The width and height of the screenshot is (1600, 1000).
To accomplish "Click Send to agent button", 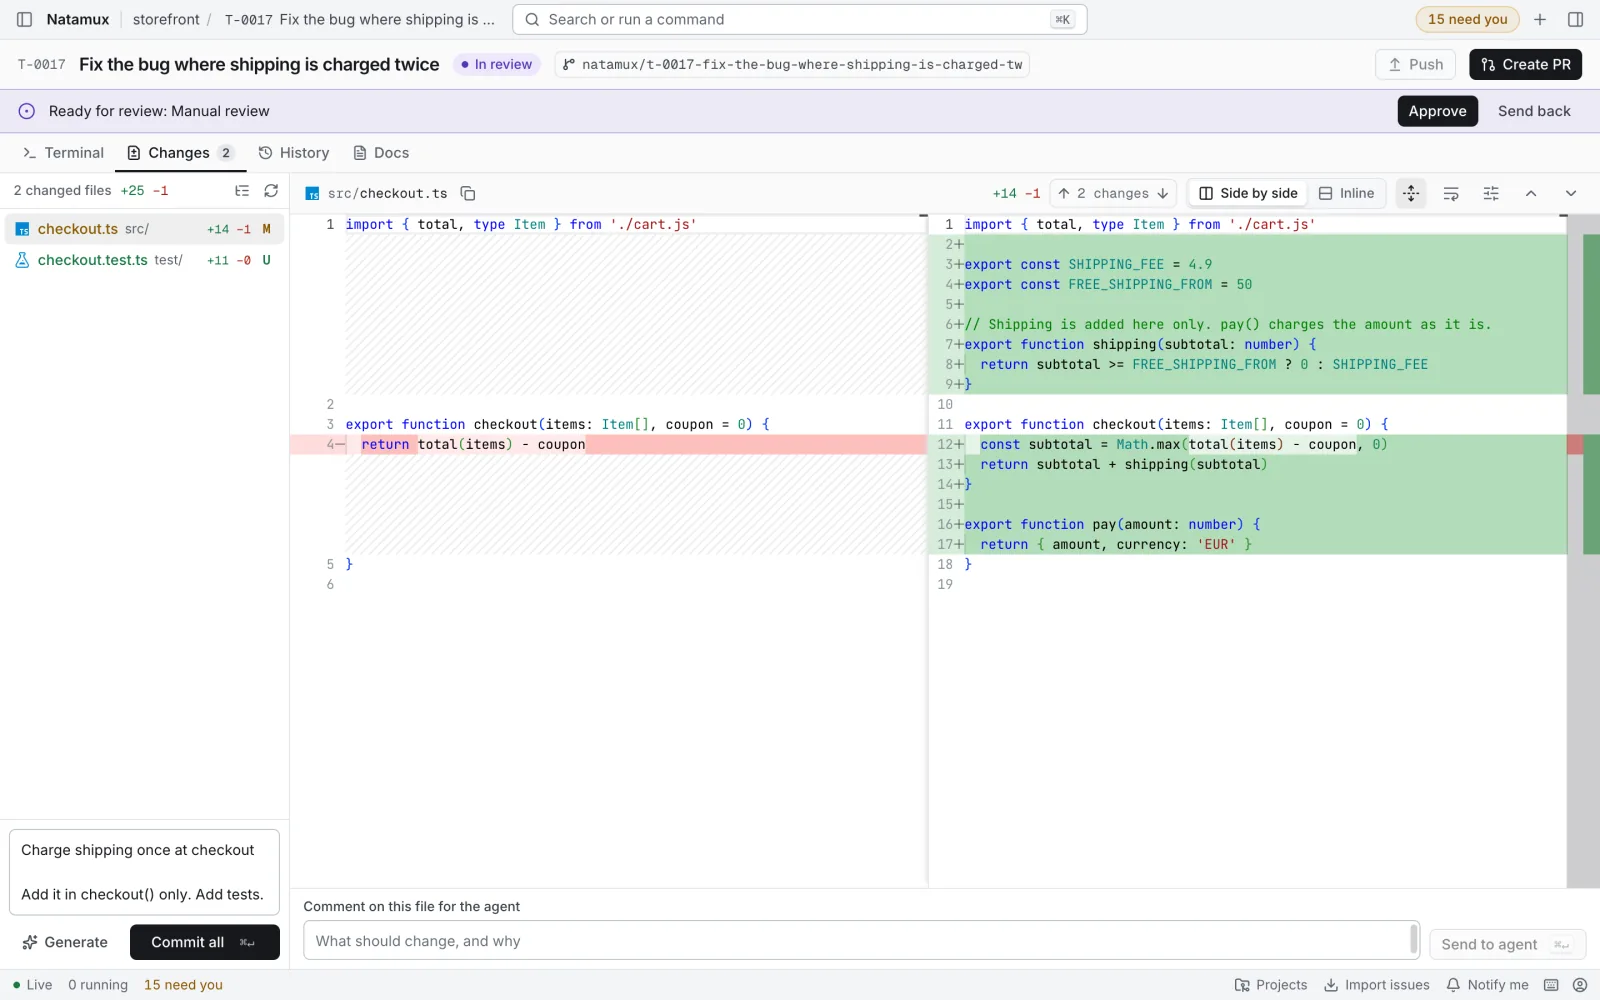I will (x=1507, y=944).
